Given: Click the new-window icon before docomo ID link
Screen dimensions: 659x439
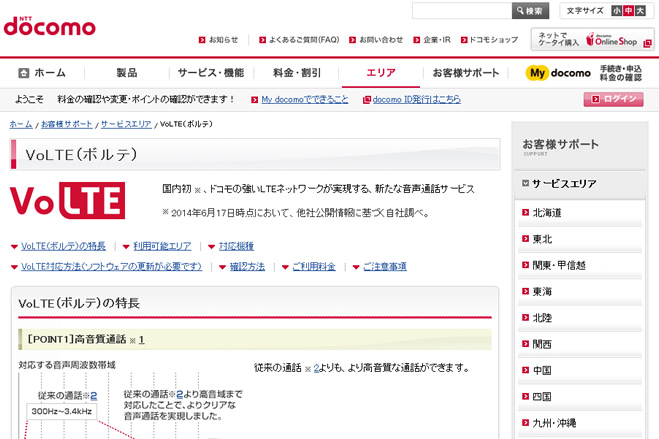Looking at the screenshot, I should (366, 100).
